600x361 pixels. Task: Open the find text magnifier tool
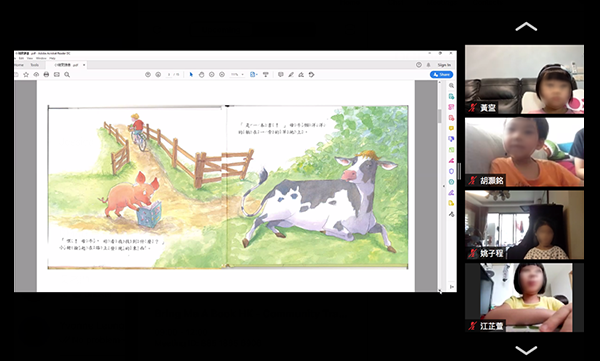tap(67, 75)
